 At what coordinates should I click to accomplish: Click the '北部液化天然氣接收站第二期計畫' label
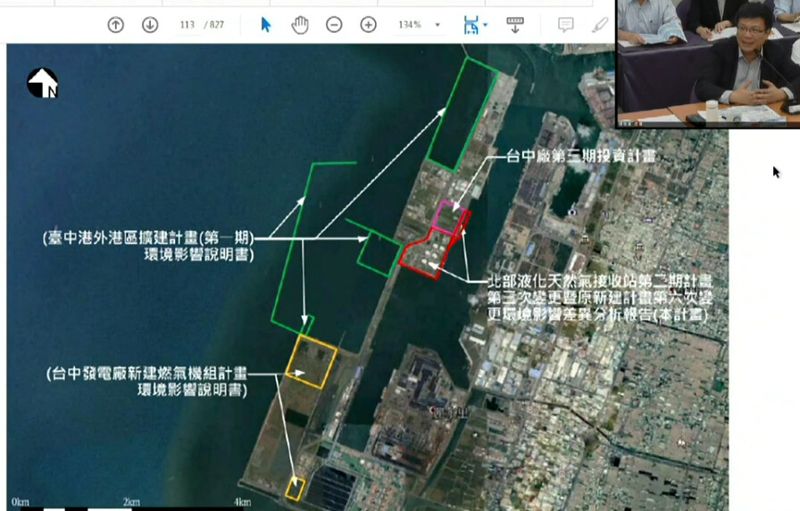click(600, 281)
